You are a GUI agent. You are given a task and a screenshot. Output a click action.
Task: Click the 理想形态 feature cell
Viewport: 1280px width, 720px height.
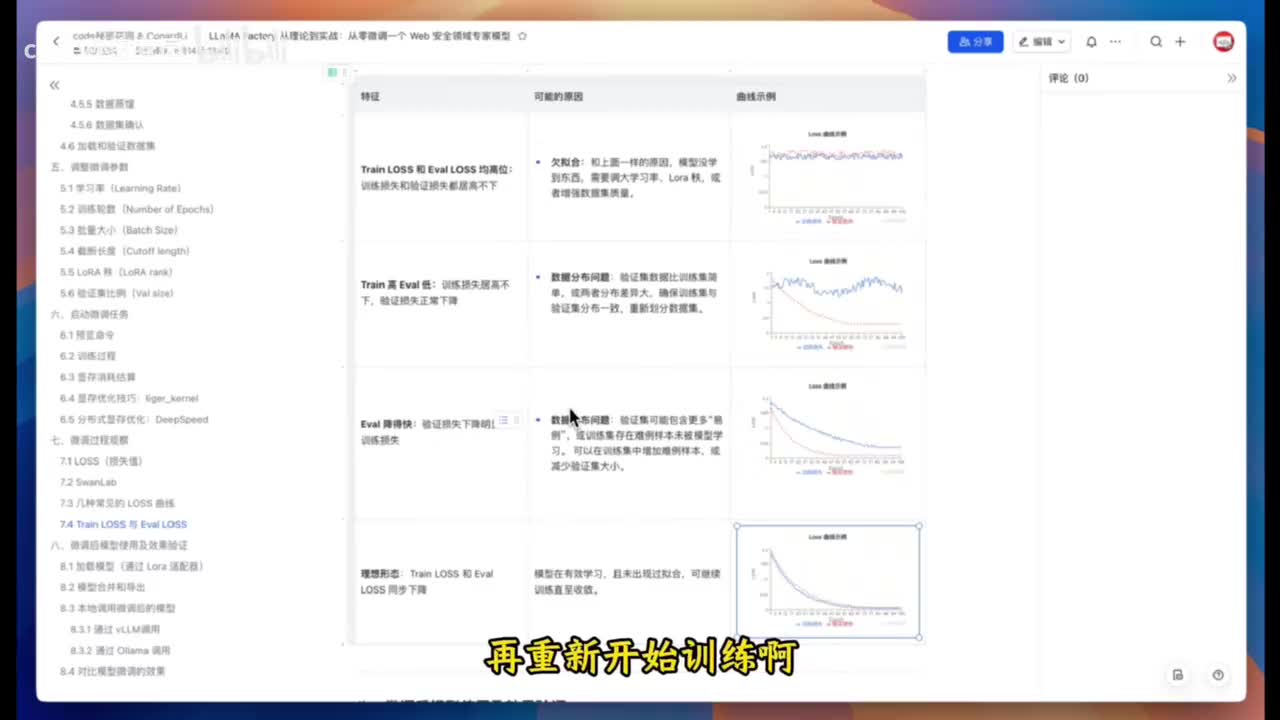tap(440, 582)
